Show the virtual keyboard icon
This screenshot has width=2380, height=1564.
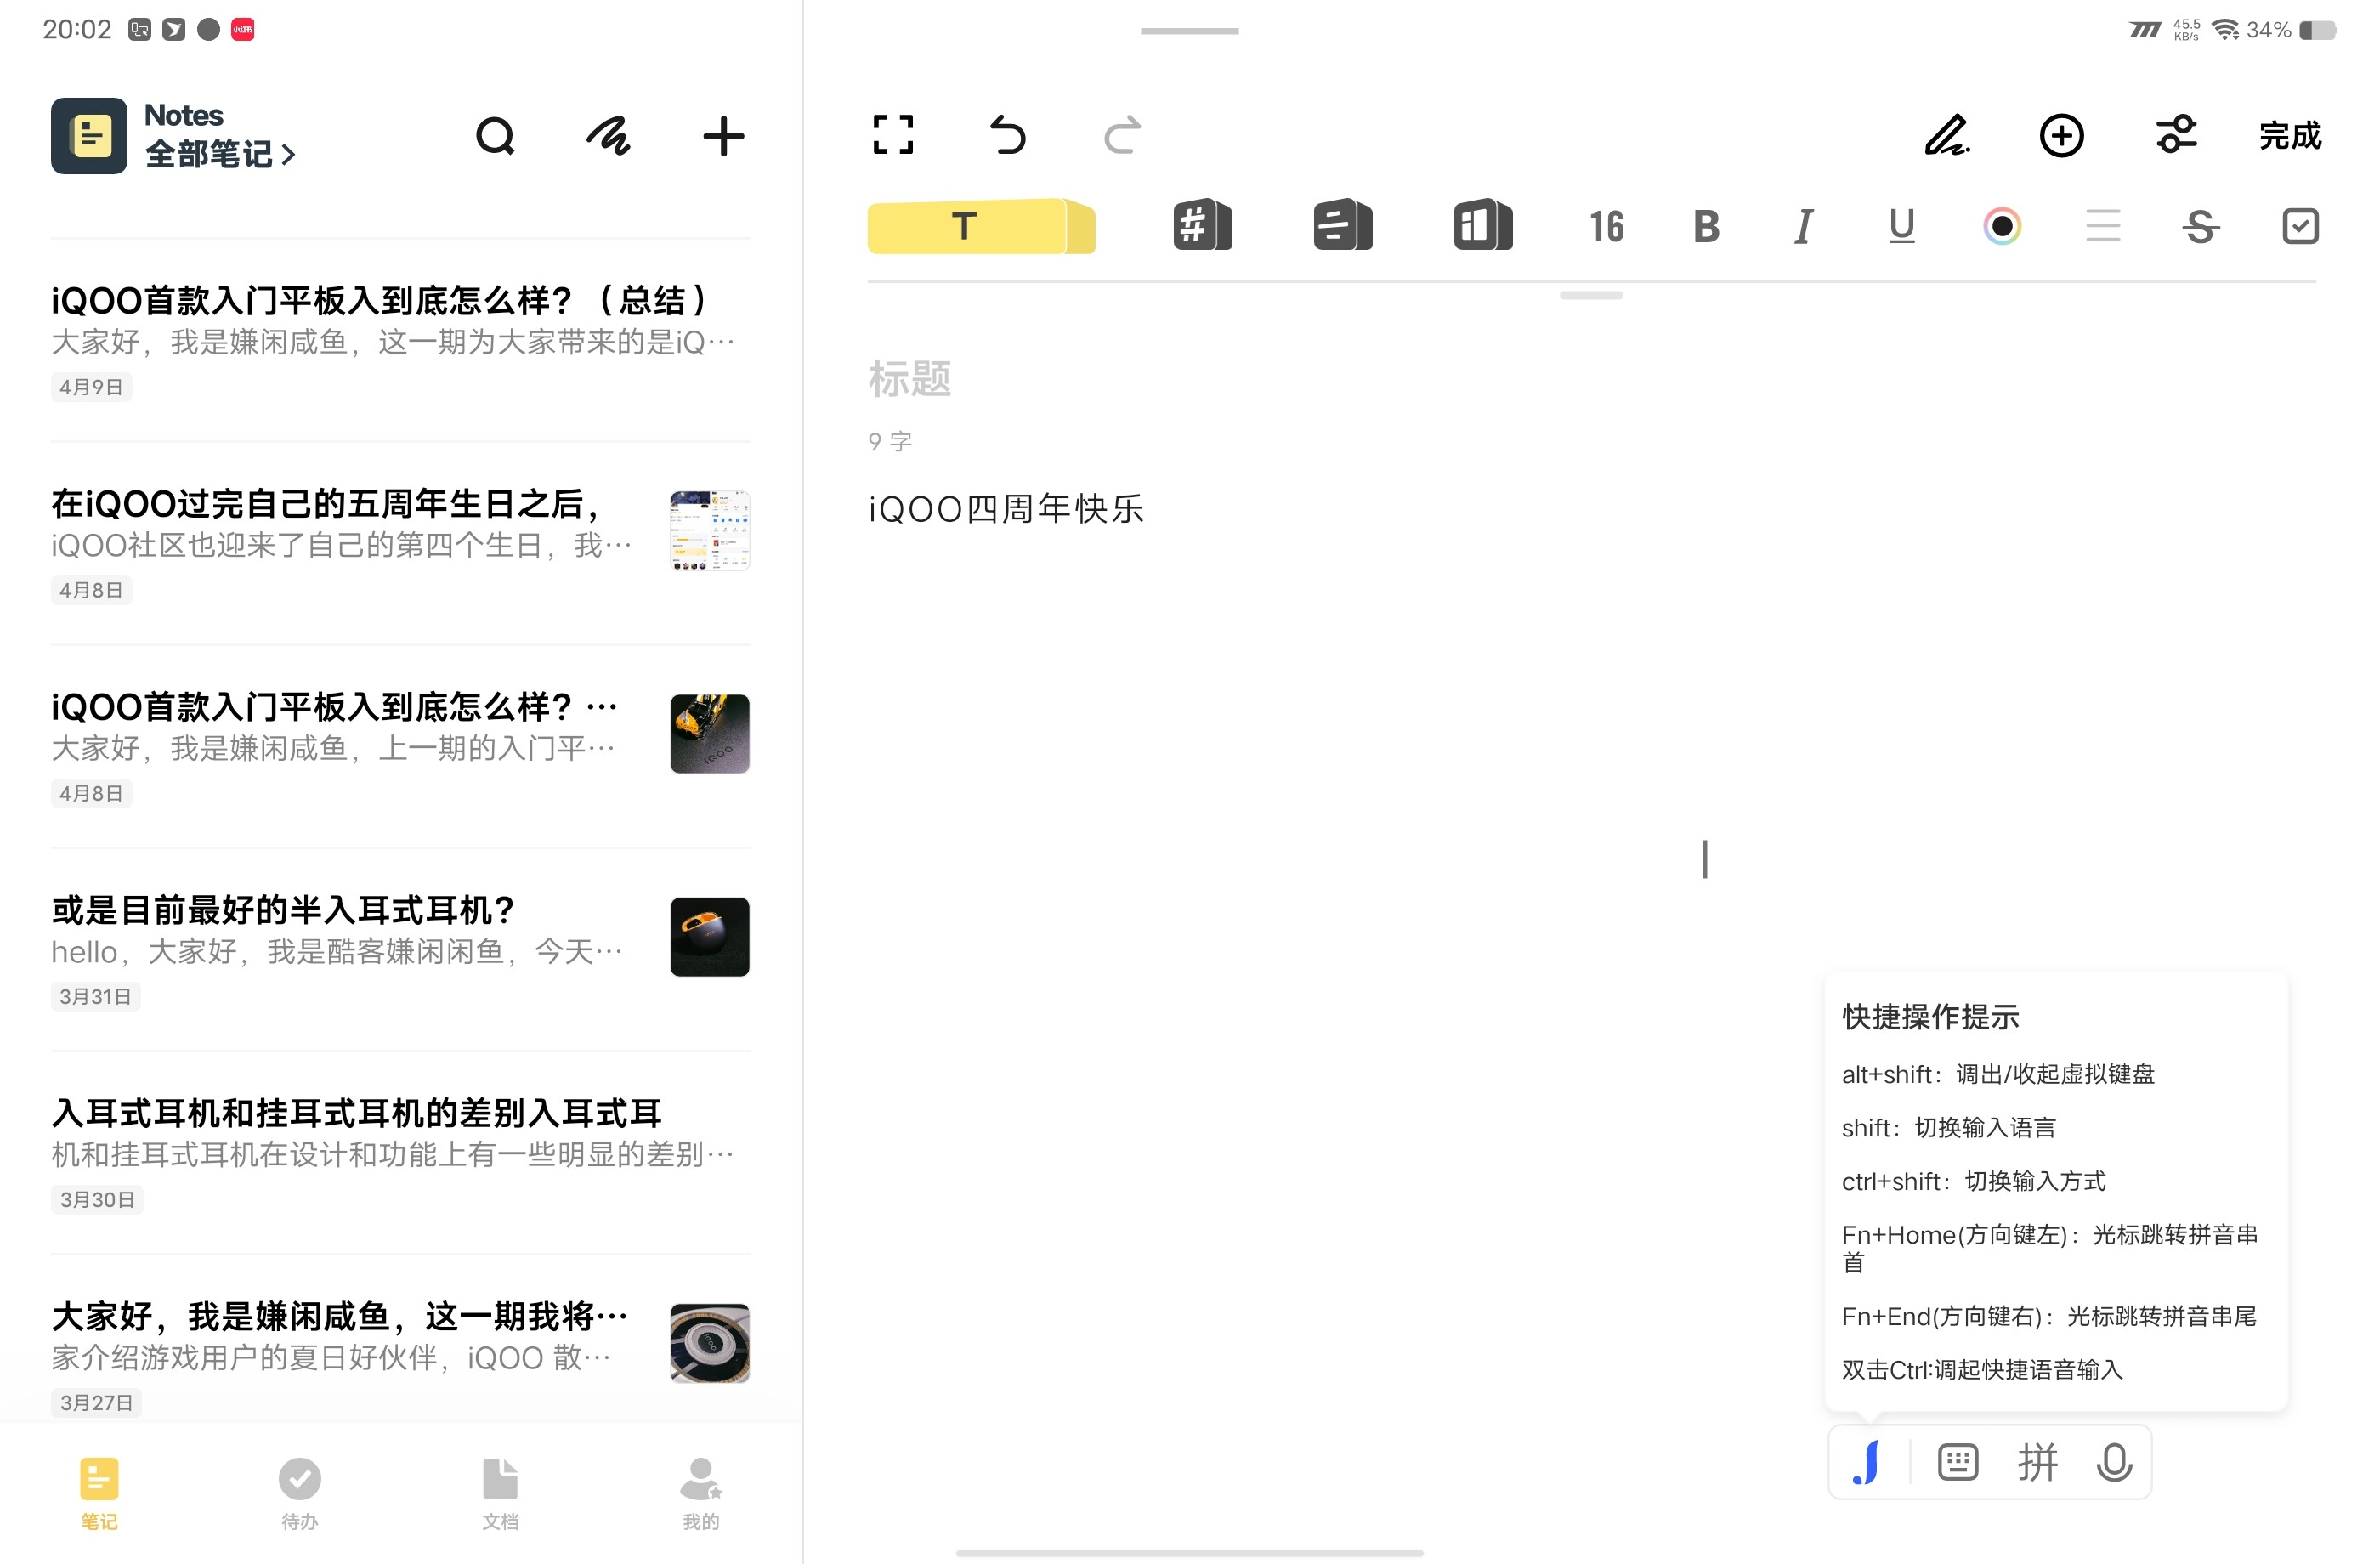point(1957,1462)
